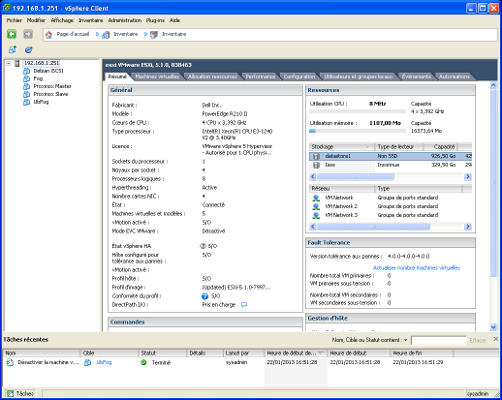The height and width of the screenshot is (400, 502).
Task: Click the gray forward navigation arrow
Action: pyautogui.click(x=28, y=34)
